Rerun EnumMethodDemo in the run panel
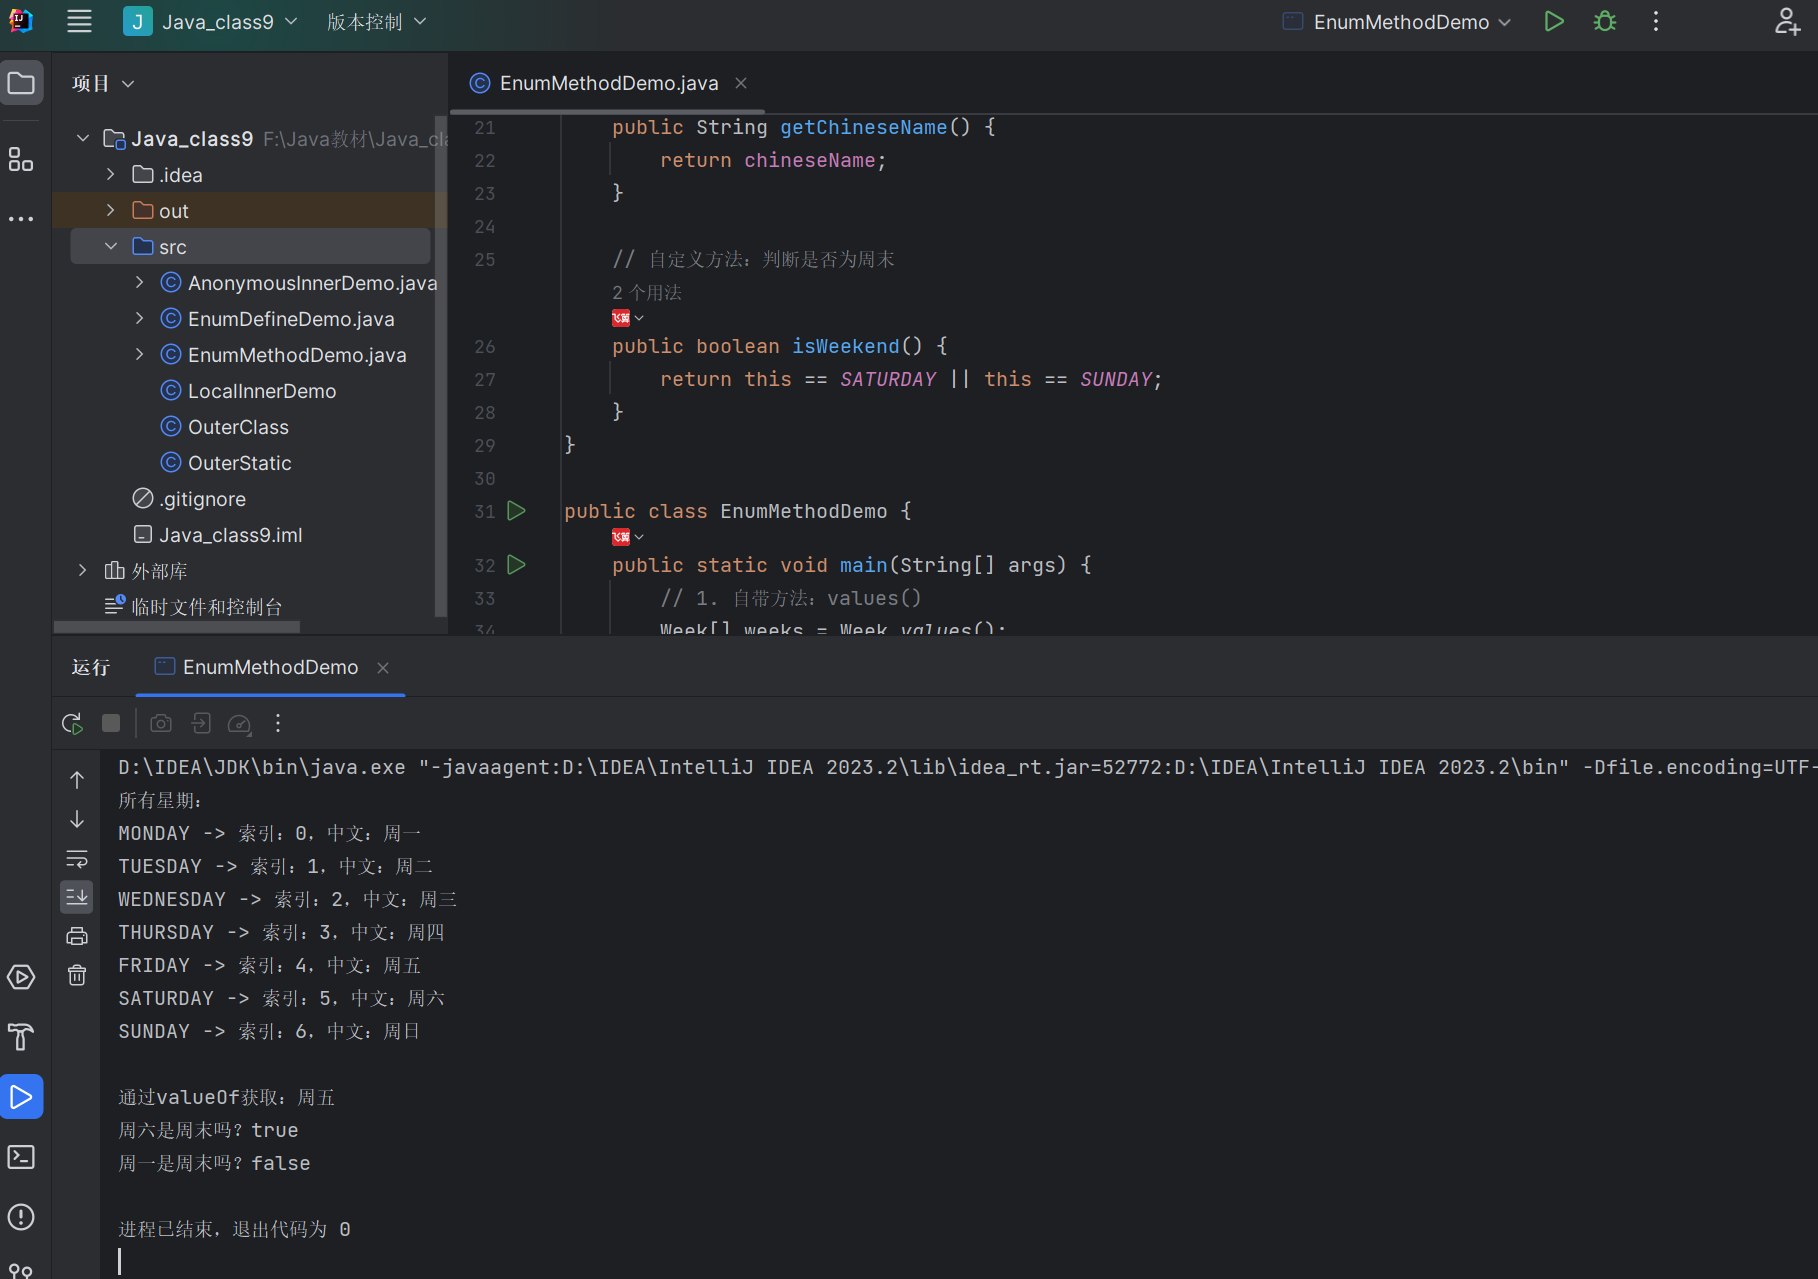 (72, 723)
